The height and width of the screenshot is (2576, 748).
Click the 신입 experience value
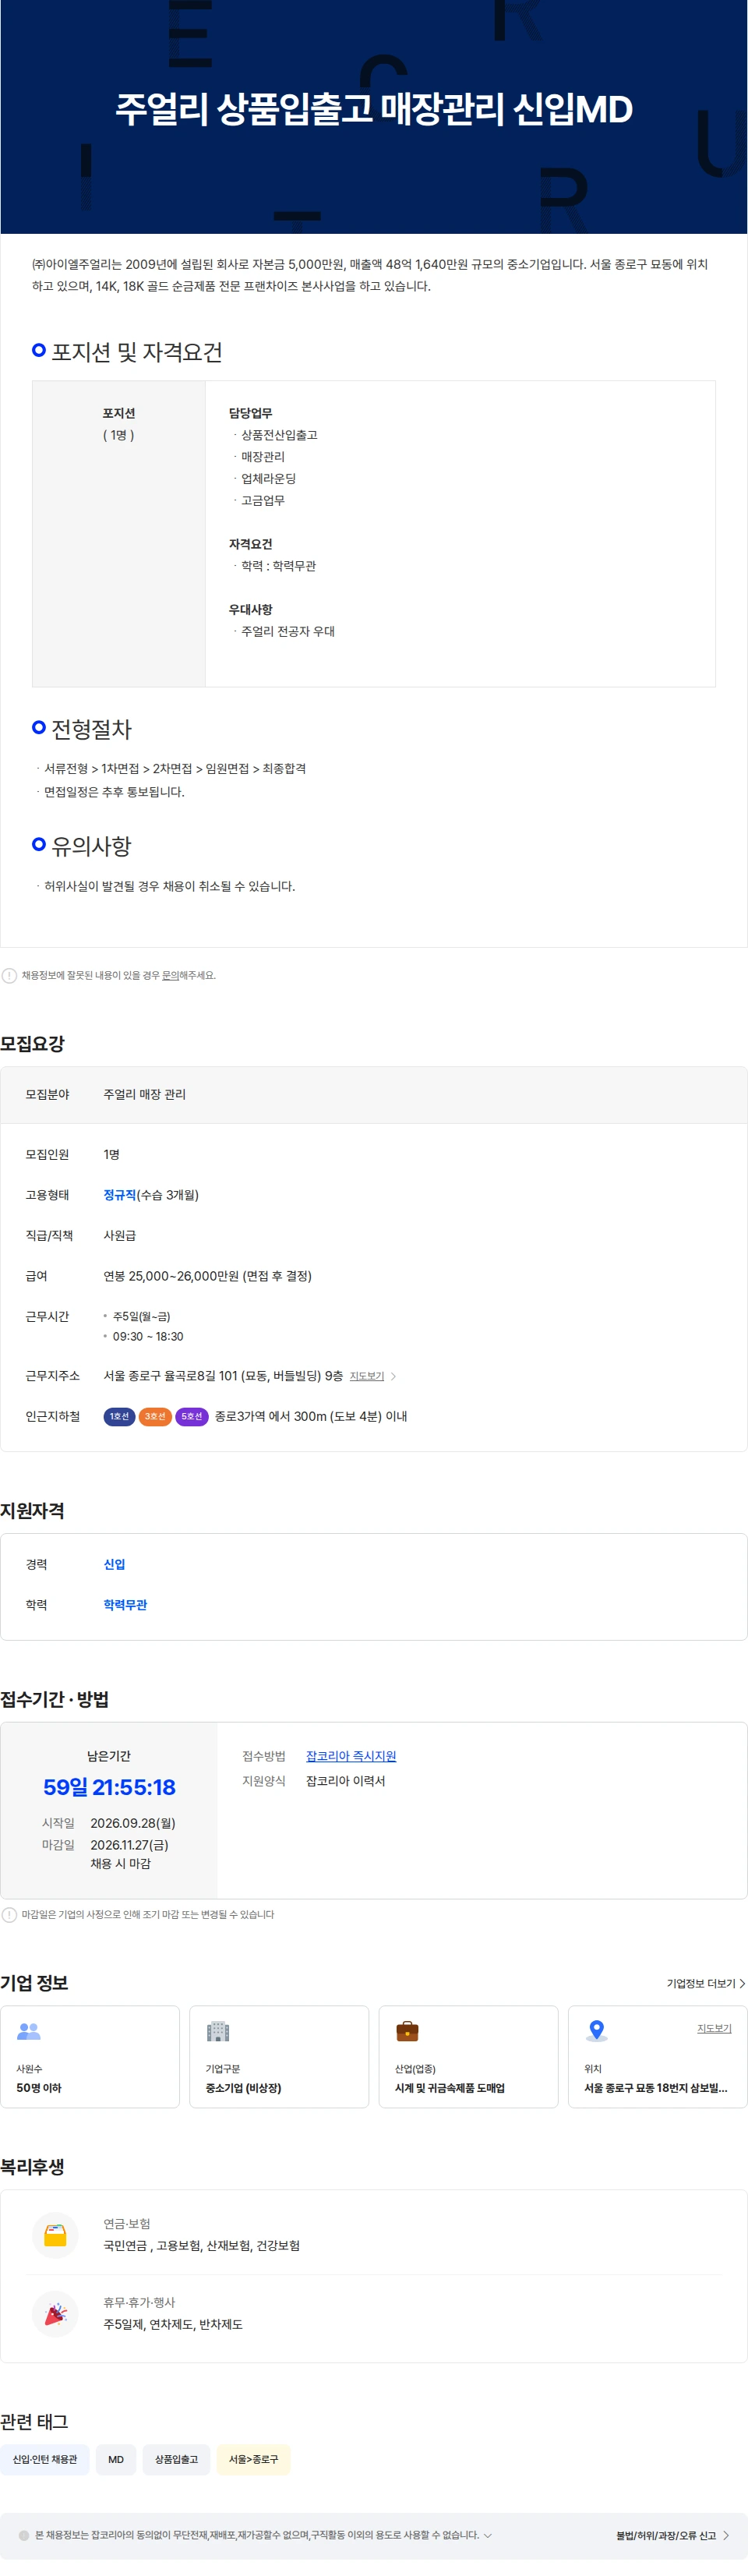(x=115, y=1564)
